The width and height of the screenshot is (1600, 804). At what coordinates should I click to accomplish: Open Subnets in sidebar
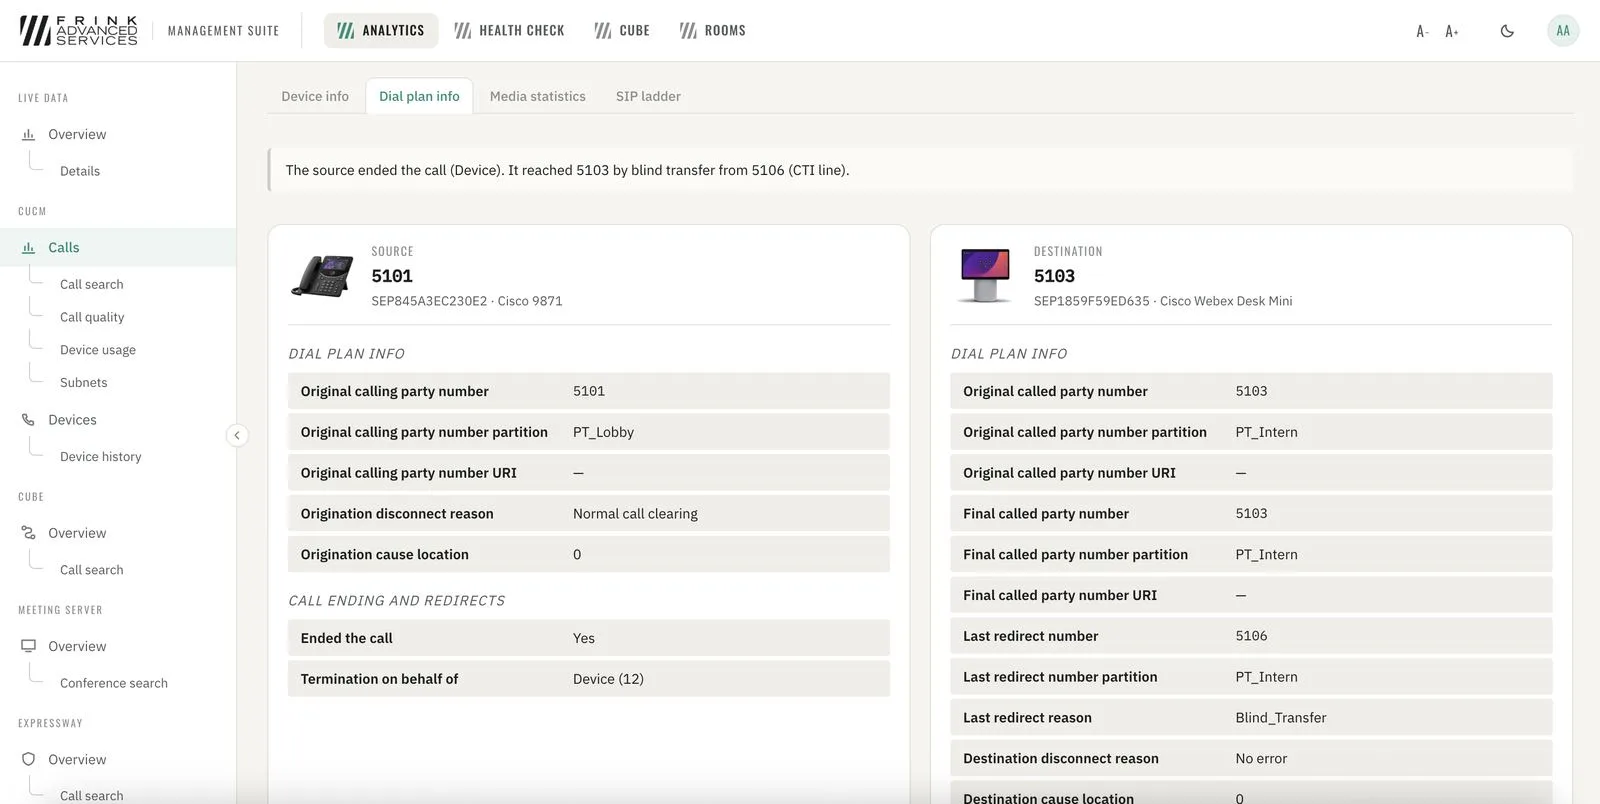84,382
